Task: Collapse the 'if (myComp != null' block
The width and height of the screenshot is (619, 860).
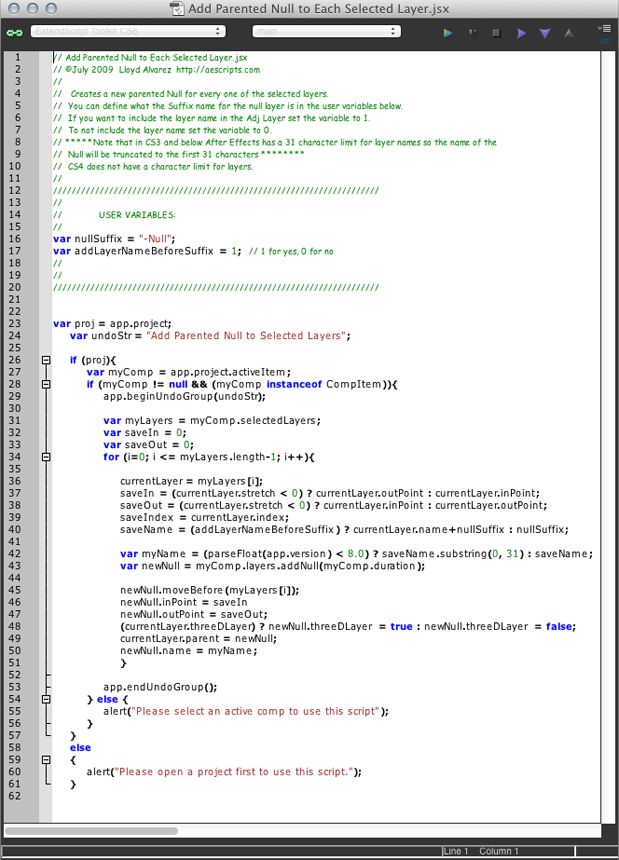Action: [x=46, y=384]
